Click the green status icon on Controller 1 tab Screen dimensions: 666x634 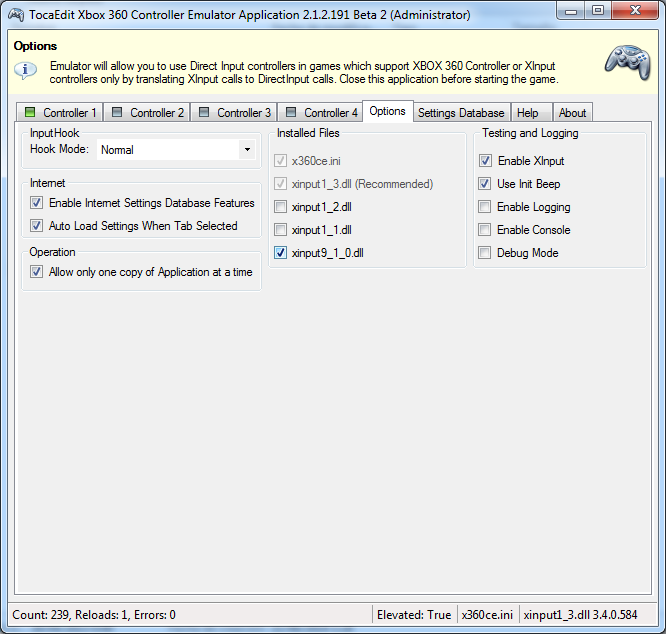coord(30,112)
